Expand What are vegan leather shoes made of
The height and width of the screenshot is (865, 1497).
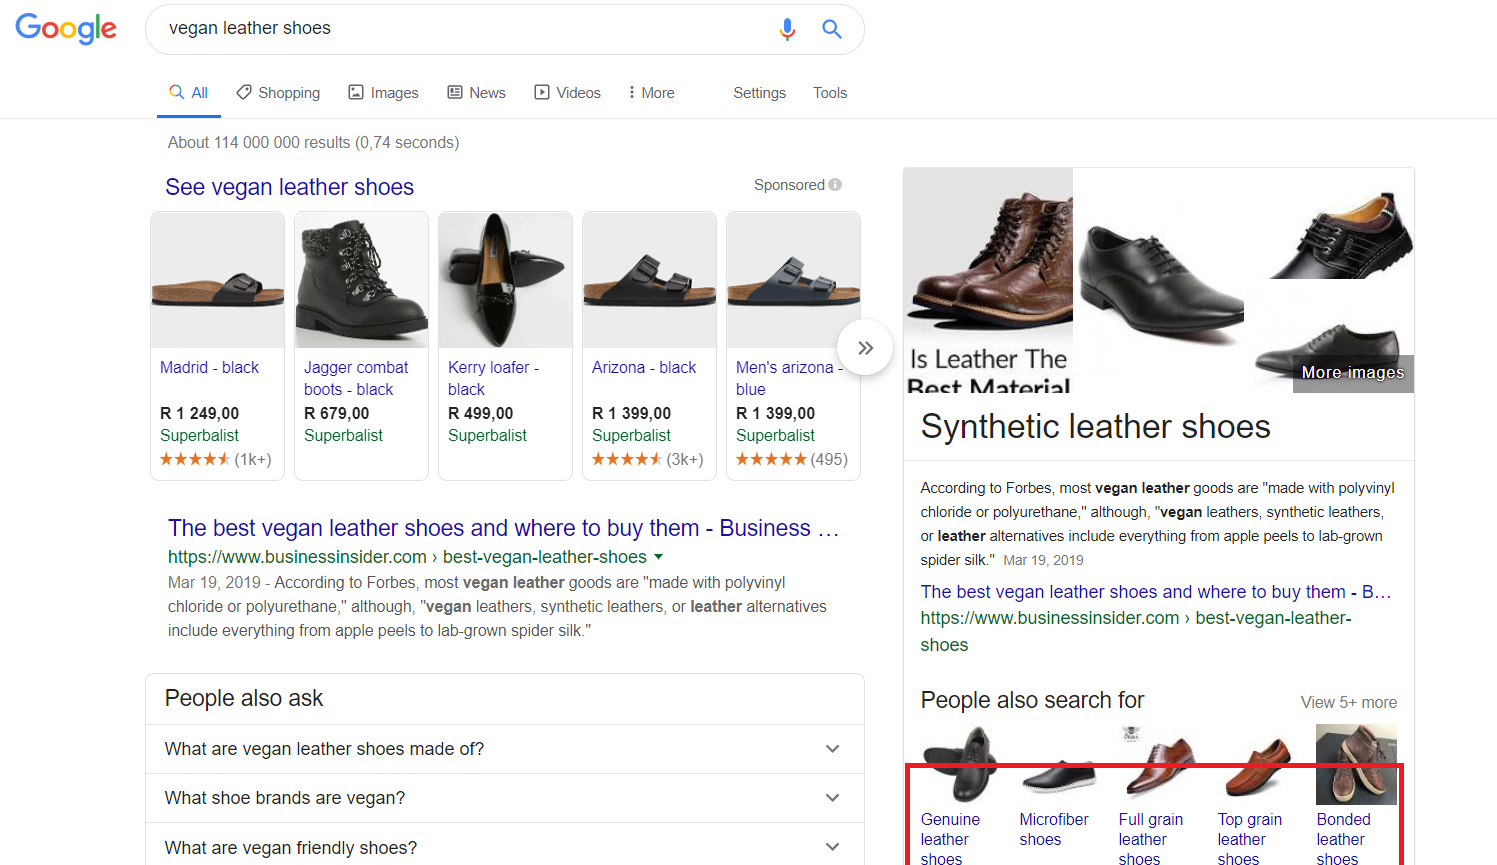click(504, 749)
